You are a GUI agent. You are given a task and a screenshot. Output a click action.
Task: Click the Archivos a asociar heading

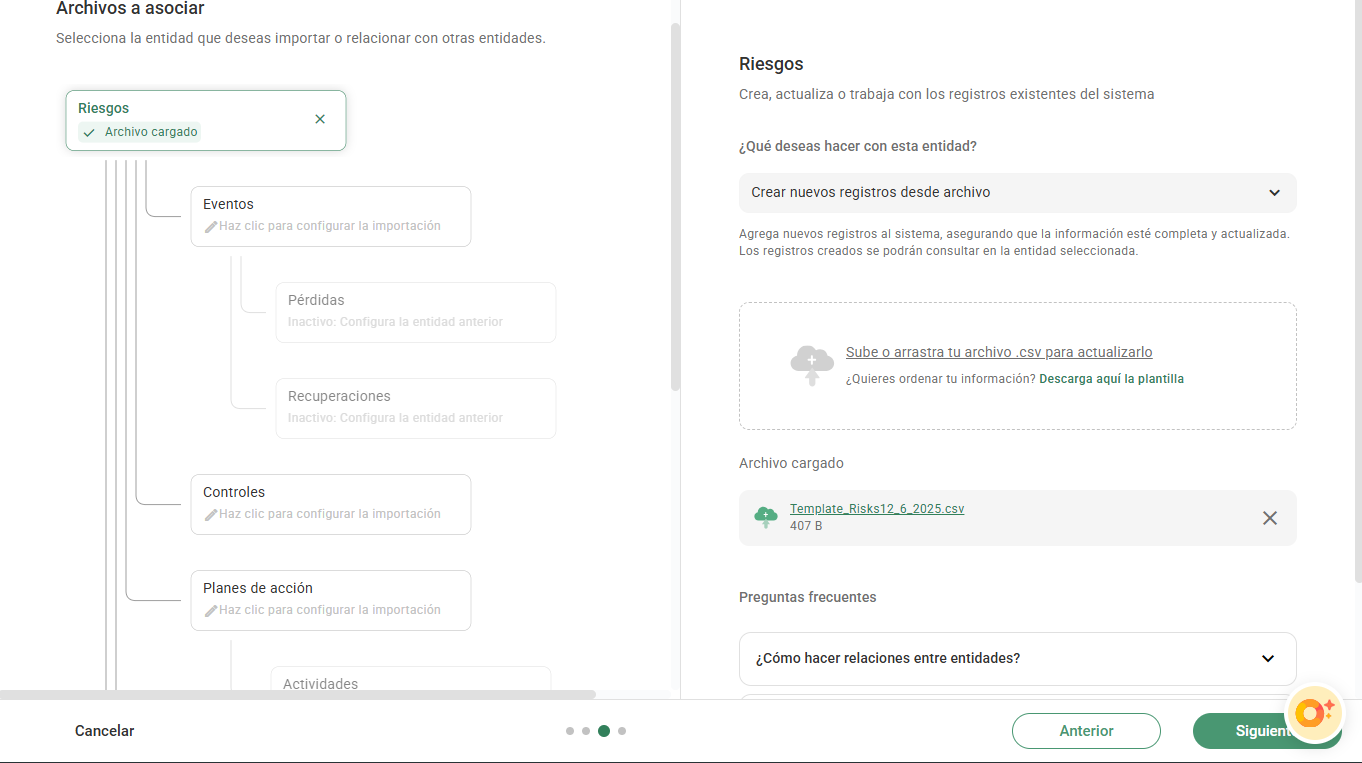pos(130,9)
